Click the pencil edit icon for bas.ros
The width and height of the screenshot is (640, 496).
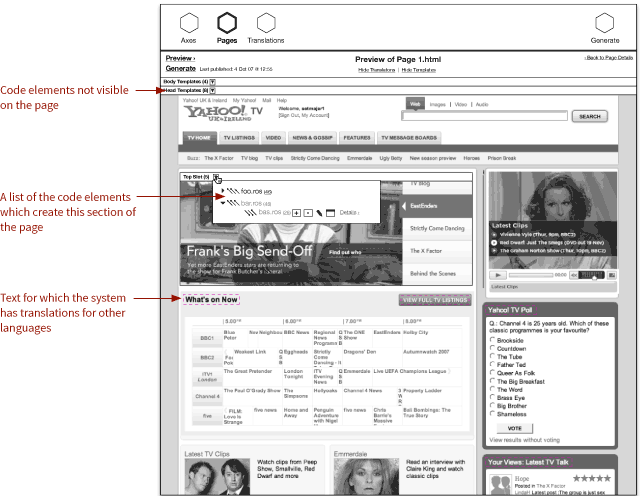(319, 213)
